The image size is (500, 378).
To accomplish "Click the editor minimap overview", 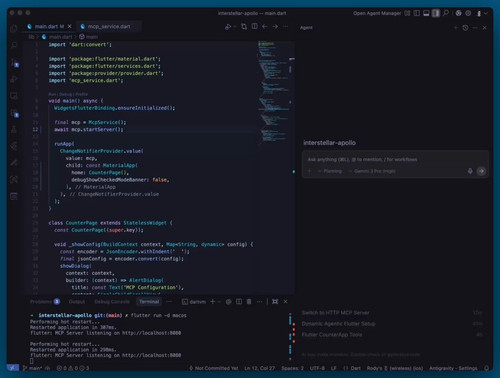I will pos(273,93).
